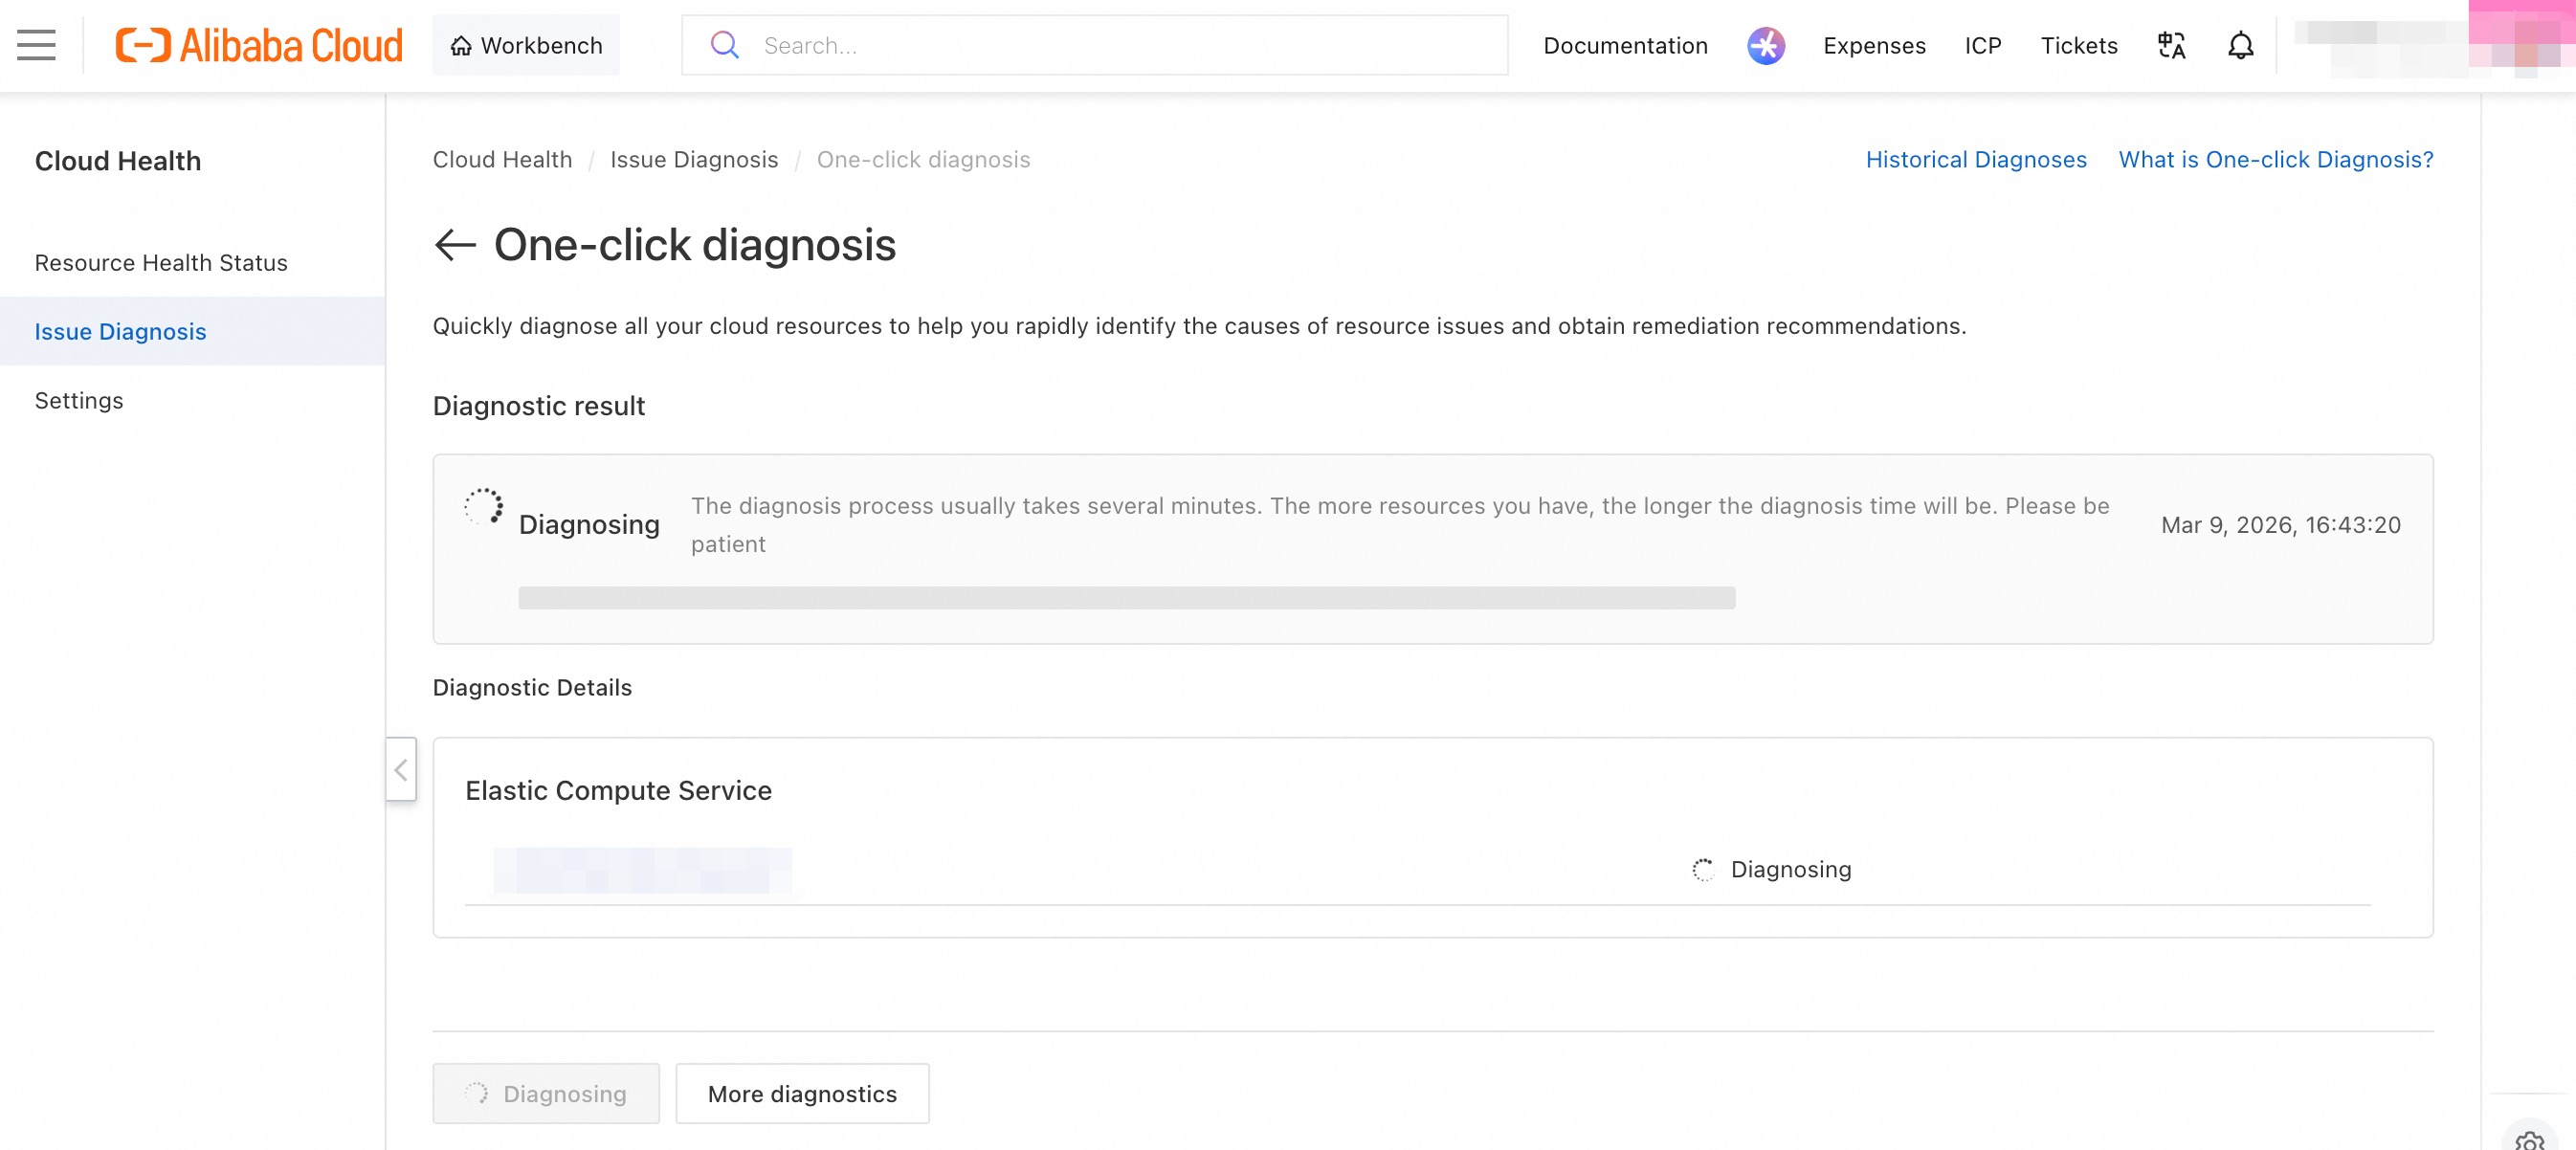Open the Expenses menu
The image size is (2576, 1150).
point(1874,45)
